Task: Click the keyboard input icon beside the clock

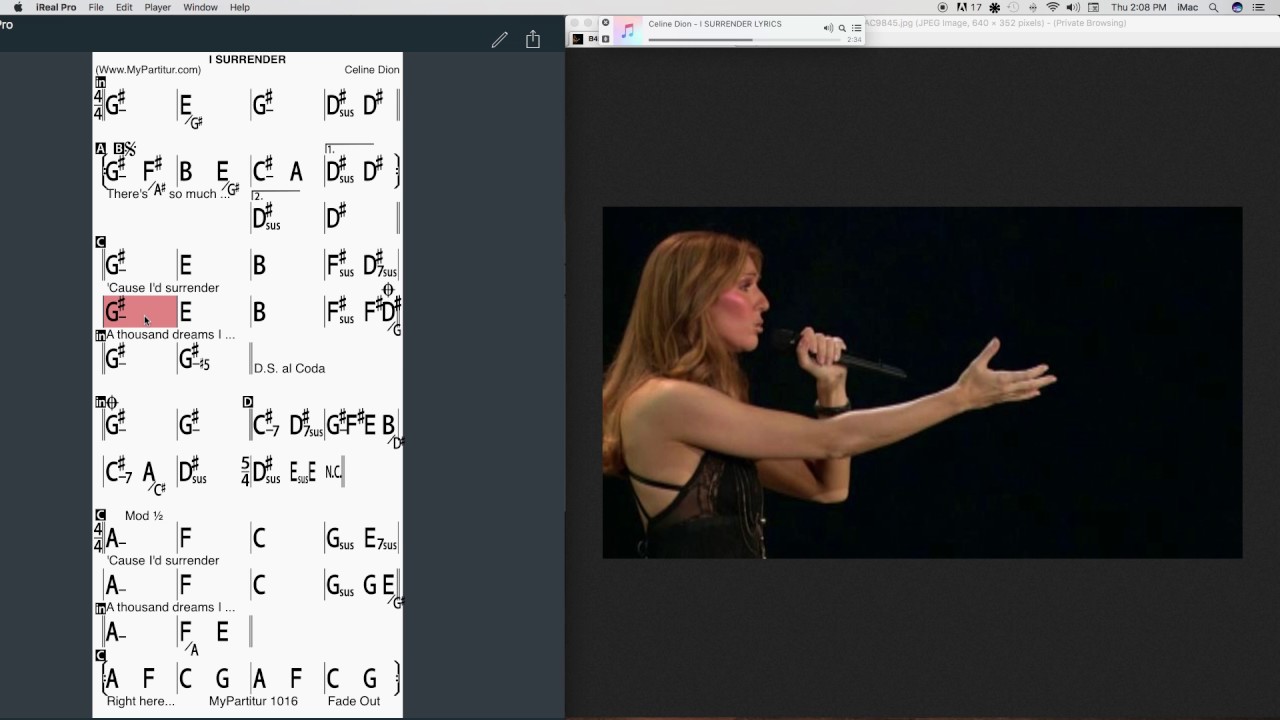Action: tap(1094, 7)
